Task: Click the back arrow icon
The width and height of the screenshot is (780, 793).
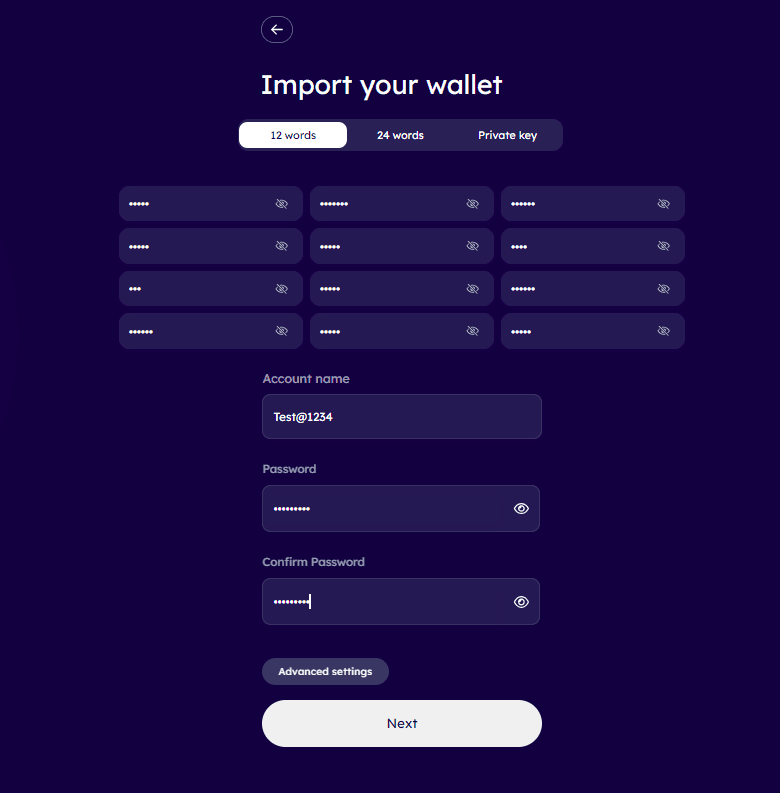Action: [x=277, y=30]
